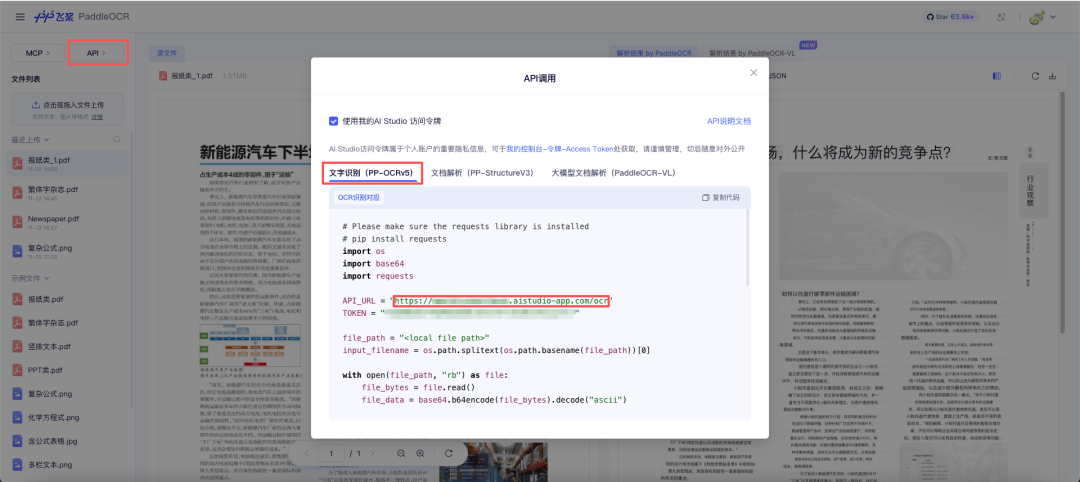Click the image icon of 多栏文本.png
Image resolution: width=1080 pixels, height=482 pixels.
pos(18,465)
